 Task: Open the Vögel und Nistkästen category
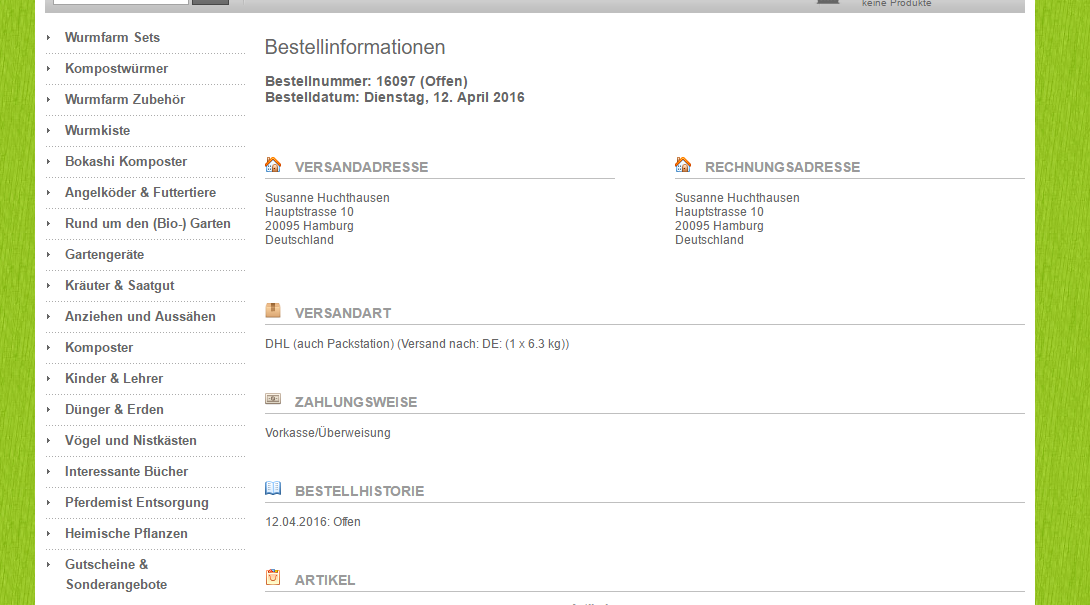point(130,440)
